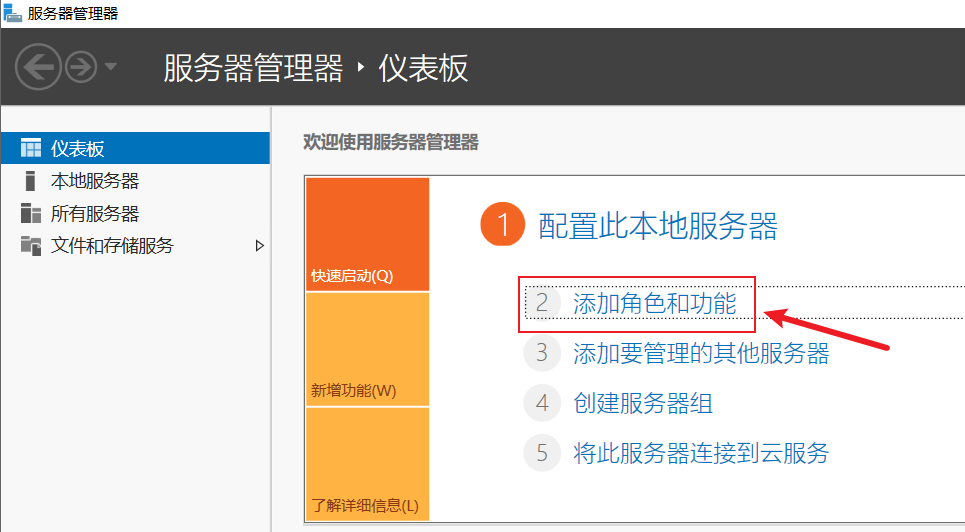
Task: Click the 添加角色和功能 link
Action: point(655,303)
